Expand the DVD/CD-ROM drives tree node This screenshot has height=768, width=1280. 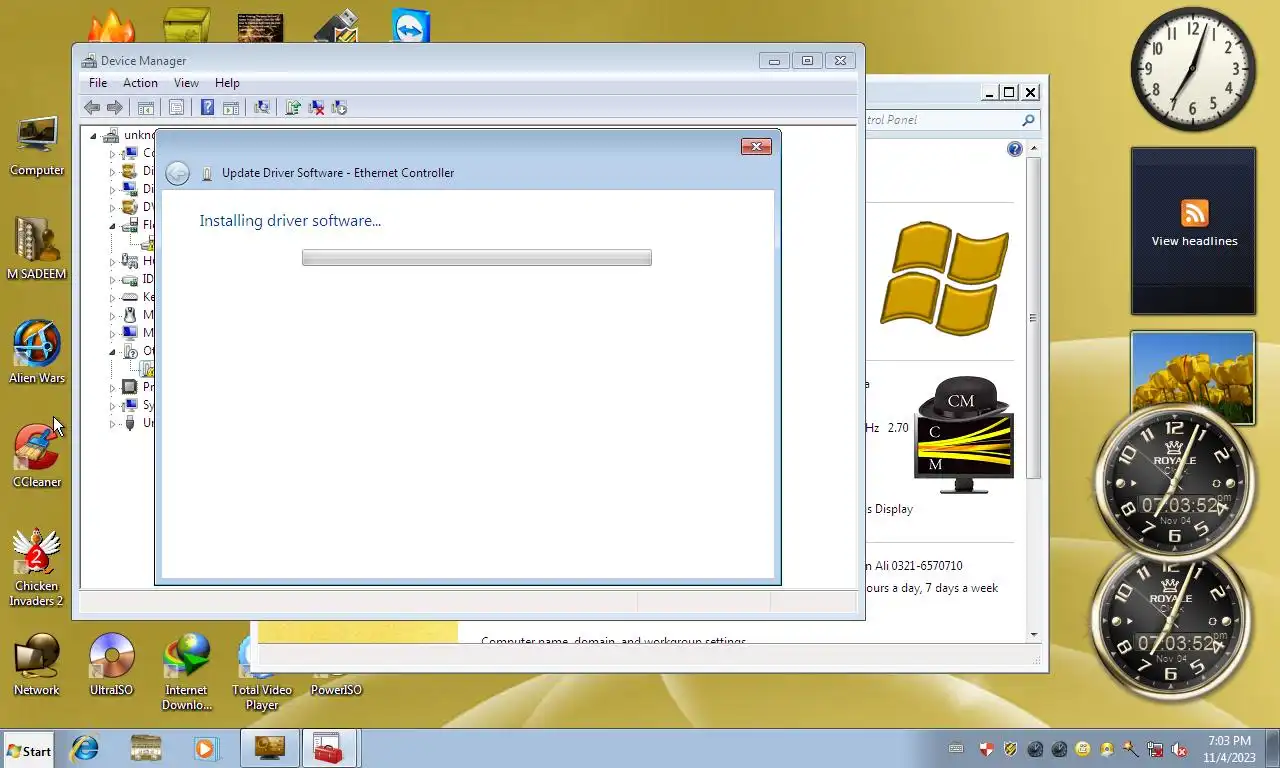pos(112,208)
